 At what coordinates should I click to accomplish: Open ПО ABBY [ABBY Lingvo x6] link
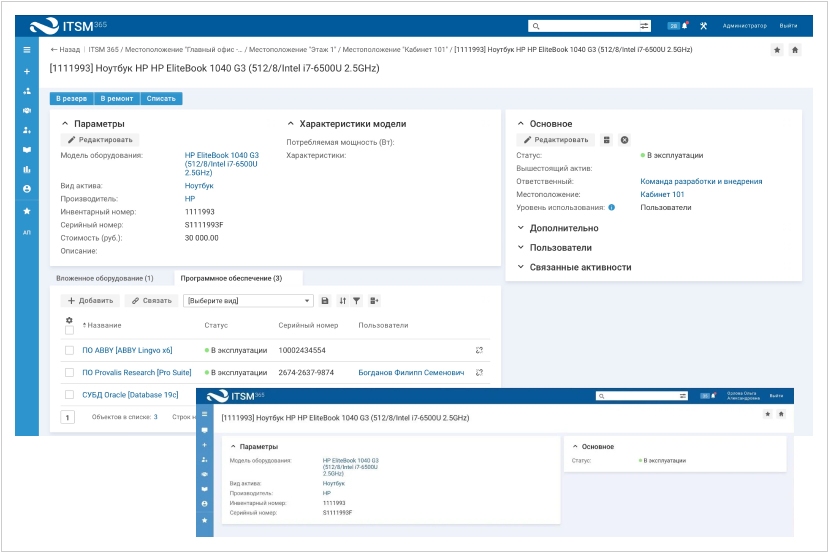(127, 350)
